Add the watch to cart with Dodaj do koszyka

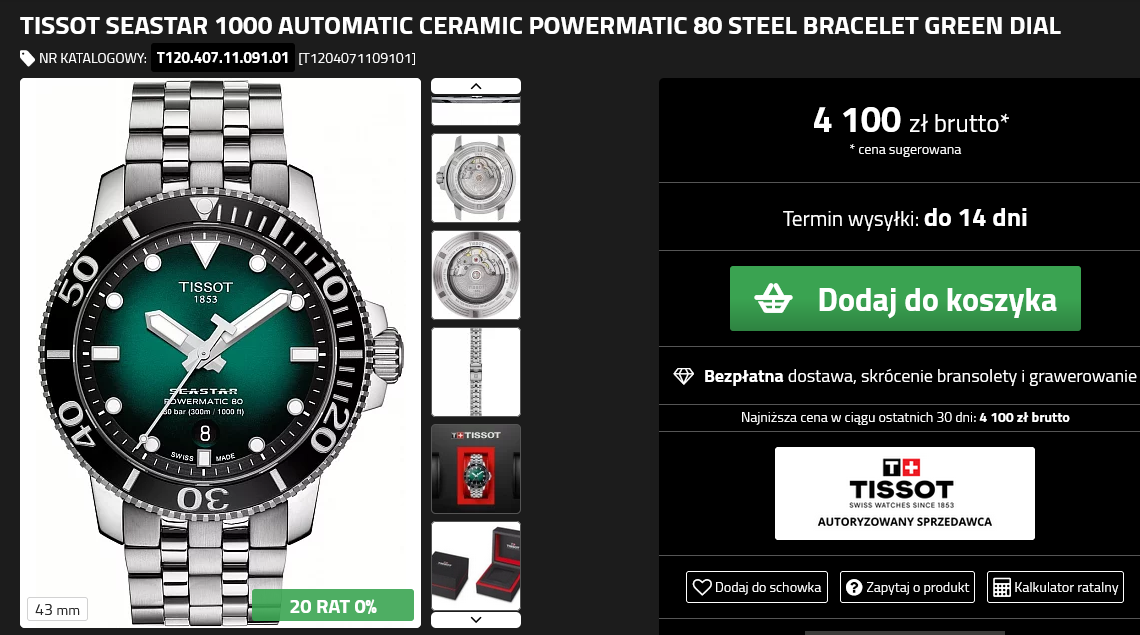point(905,299)
